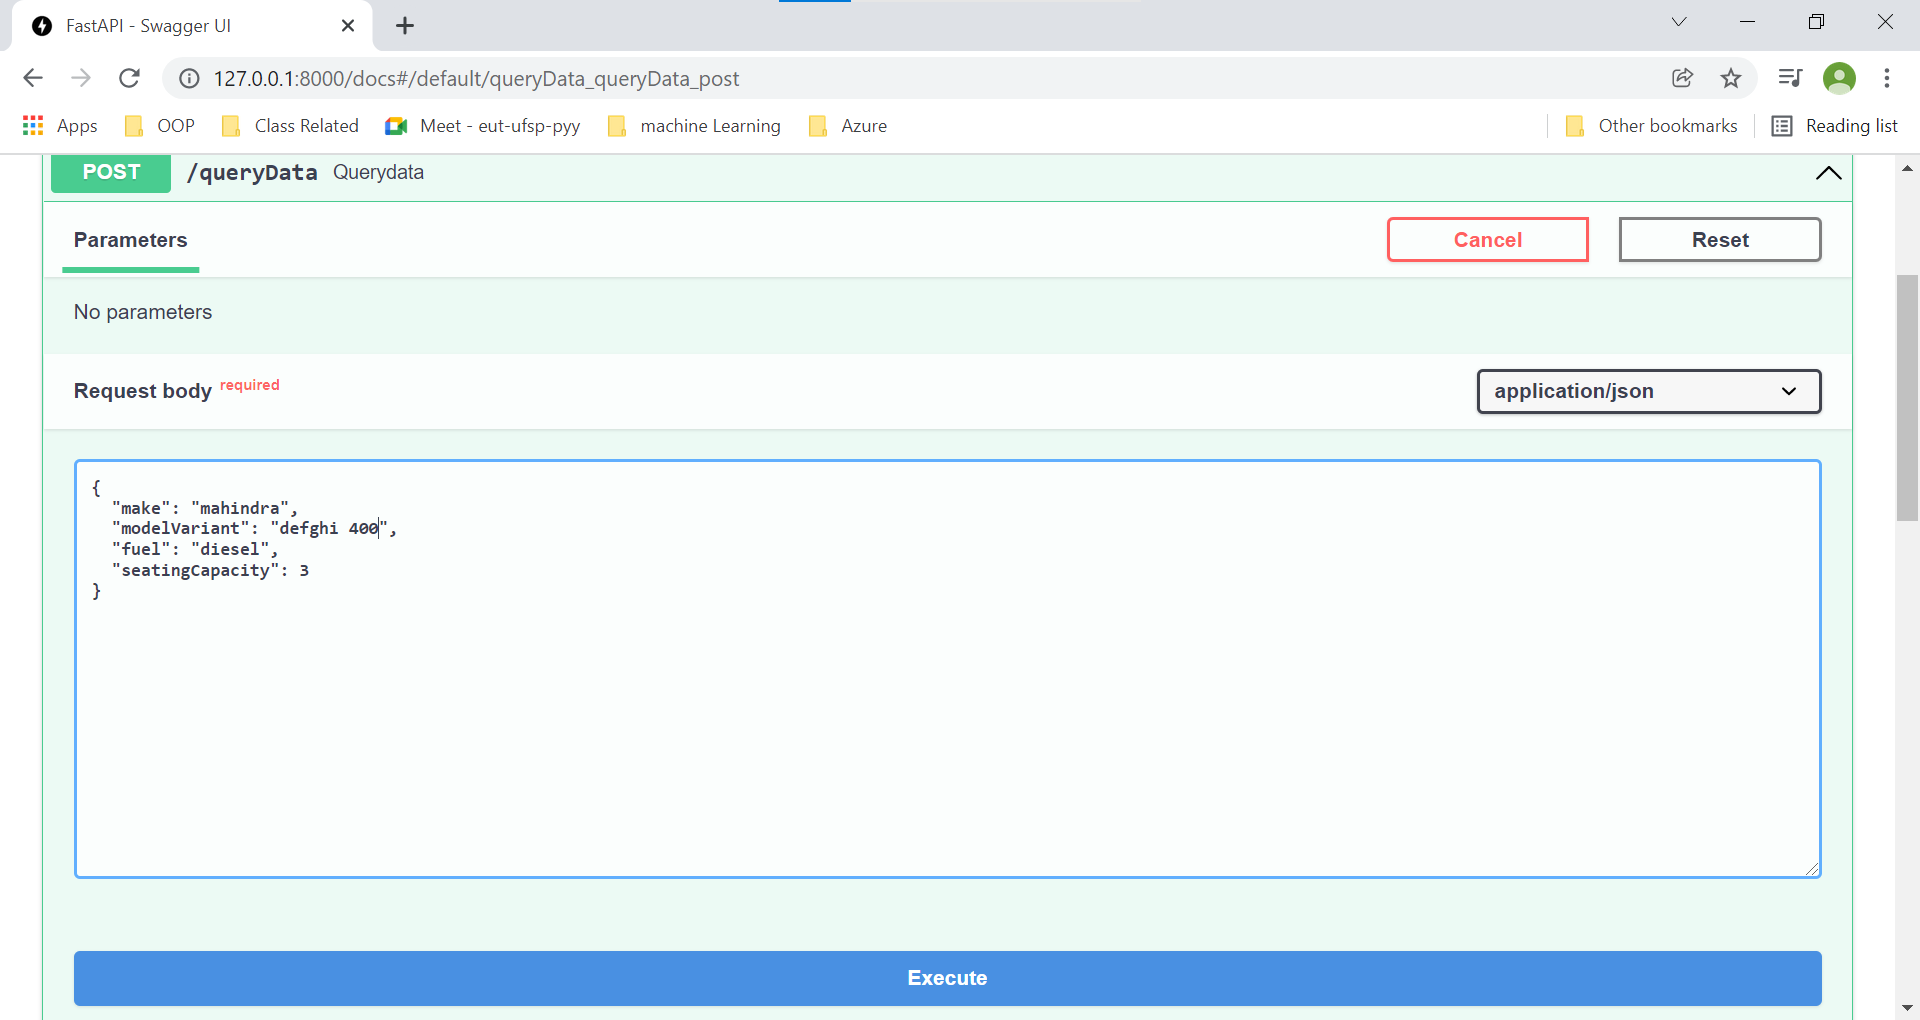Image resolution: width=1920 pixels, height=1020 pixels.
Task: Open the Other bookmarks folder
Action: click(1651, 126)
